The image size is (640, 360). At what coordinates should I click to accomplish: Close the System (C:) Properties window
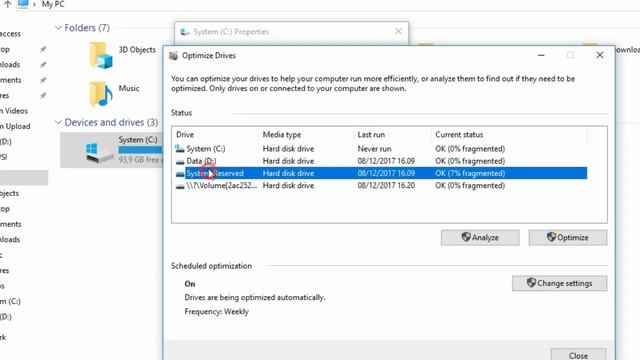pos(398,31)
